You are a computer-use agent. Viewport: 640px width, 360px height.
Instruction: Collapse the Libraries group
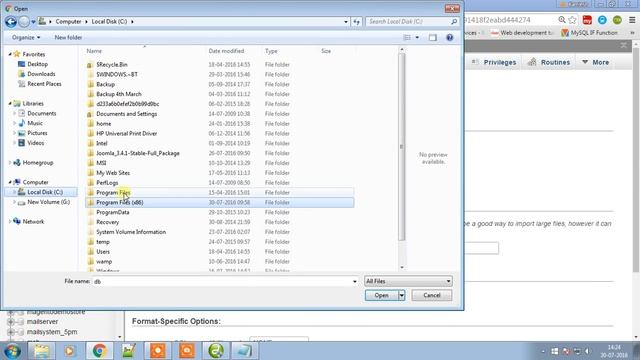[x=10, y=104]
